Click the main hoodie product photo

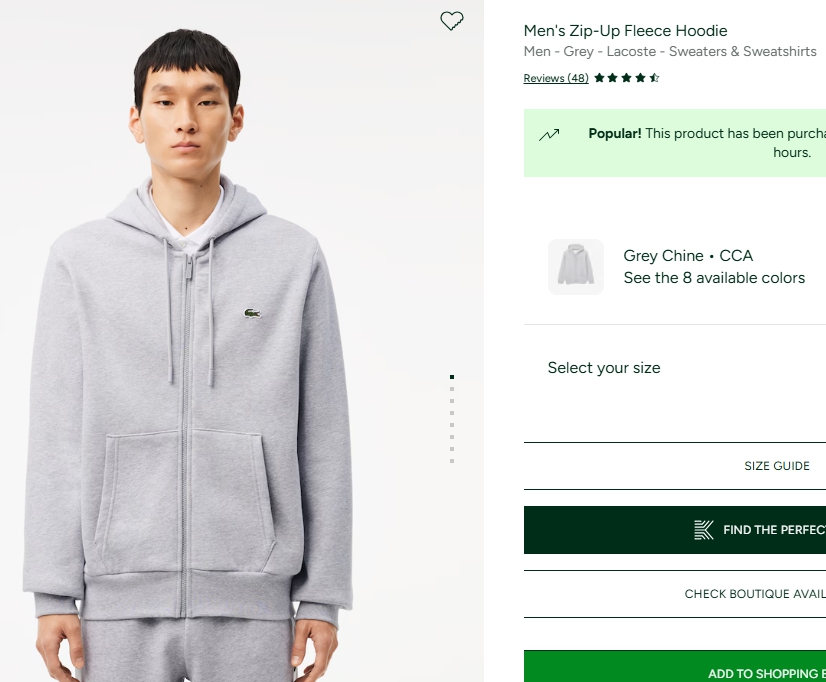click(200, 400)
